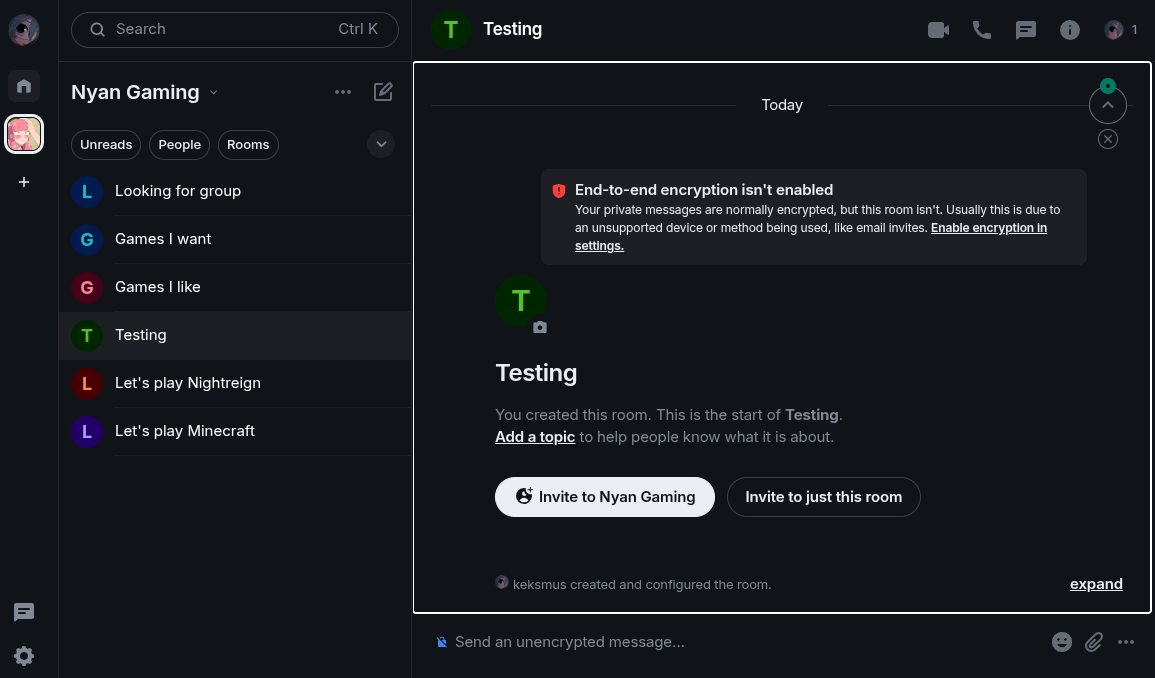This screenshot has height=678, width=1155.
Task: Open room info panel
Action: coord(1070,30)
